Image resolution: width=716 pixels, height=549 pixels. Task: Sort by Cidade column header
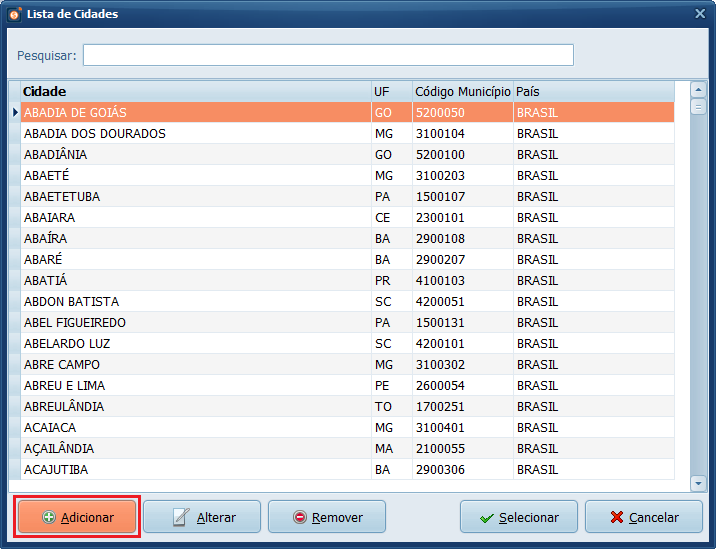[195, 92]
